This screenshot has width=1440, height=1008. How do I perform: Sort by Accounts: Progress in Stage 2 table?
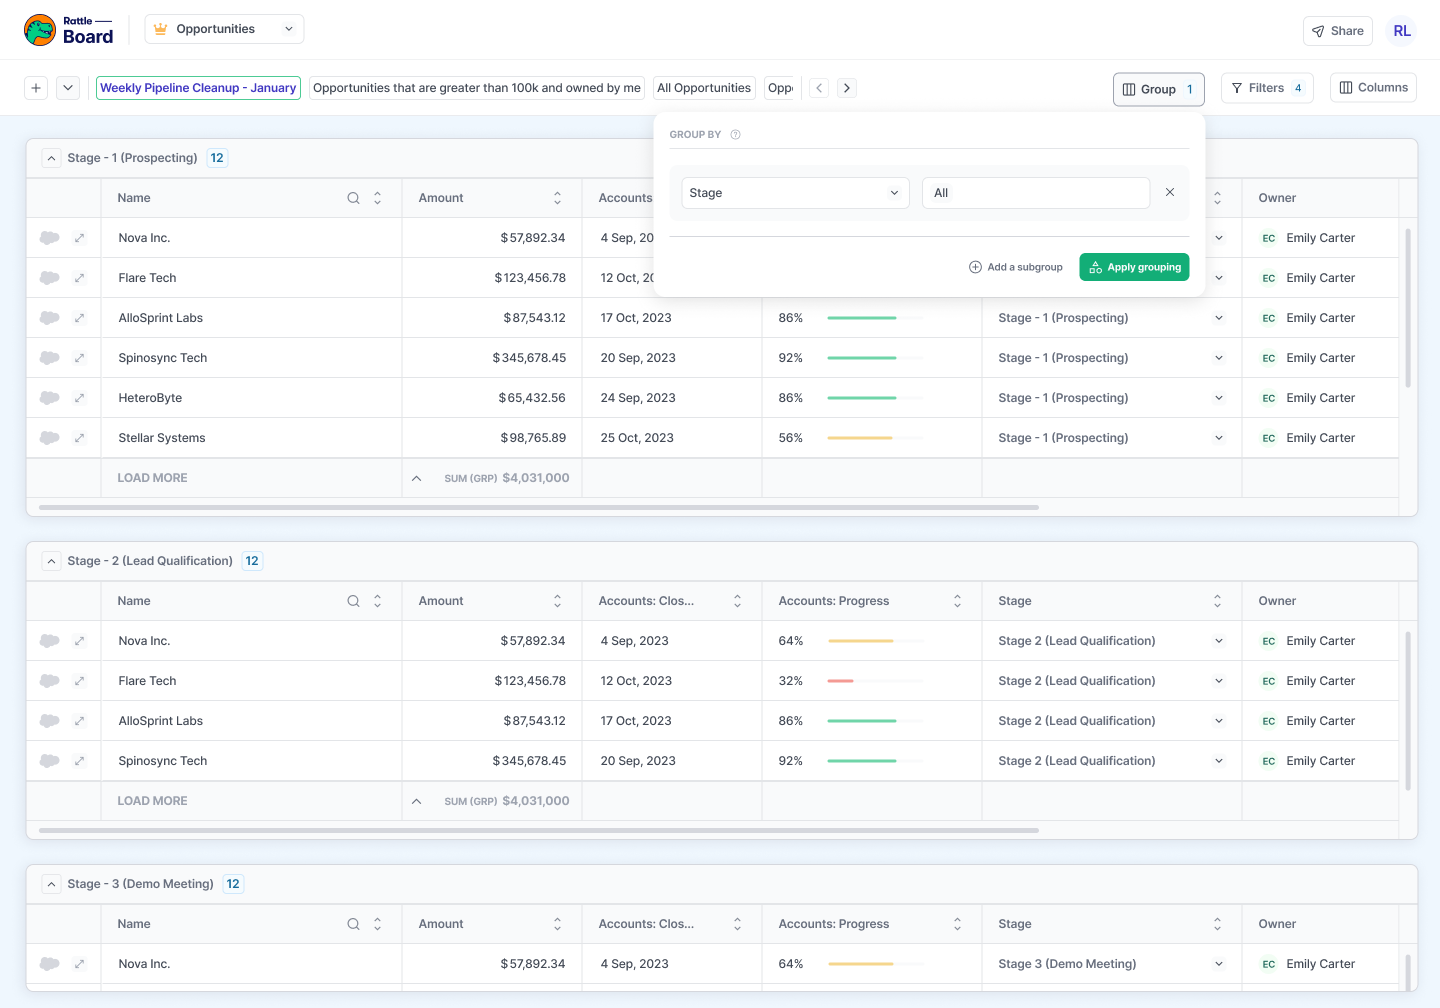point(957,601)
